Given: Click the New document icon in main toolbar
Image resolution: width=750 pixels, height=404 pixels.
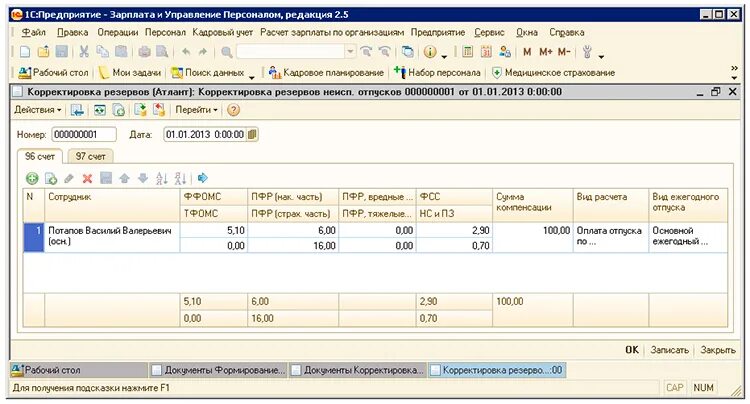Looking at the screenshot, I should pos(24,52).
